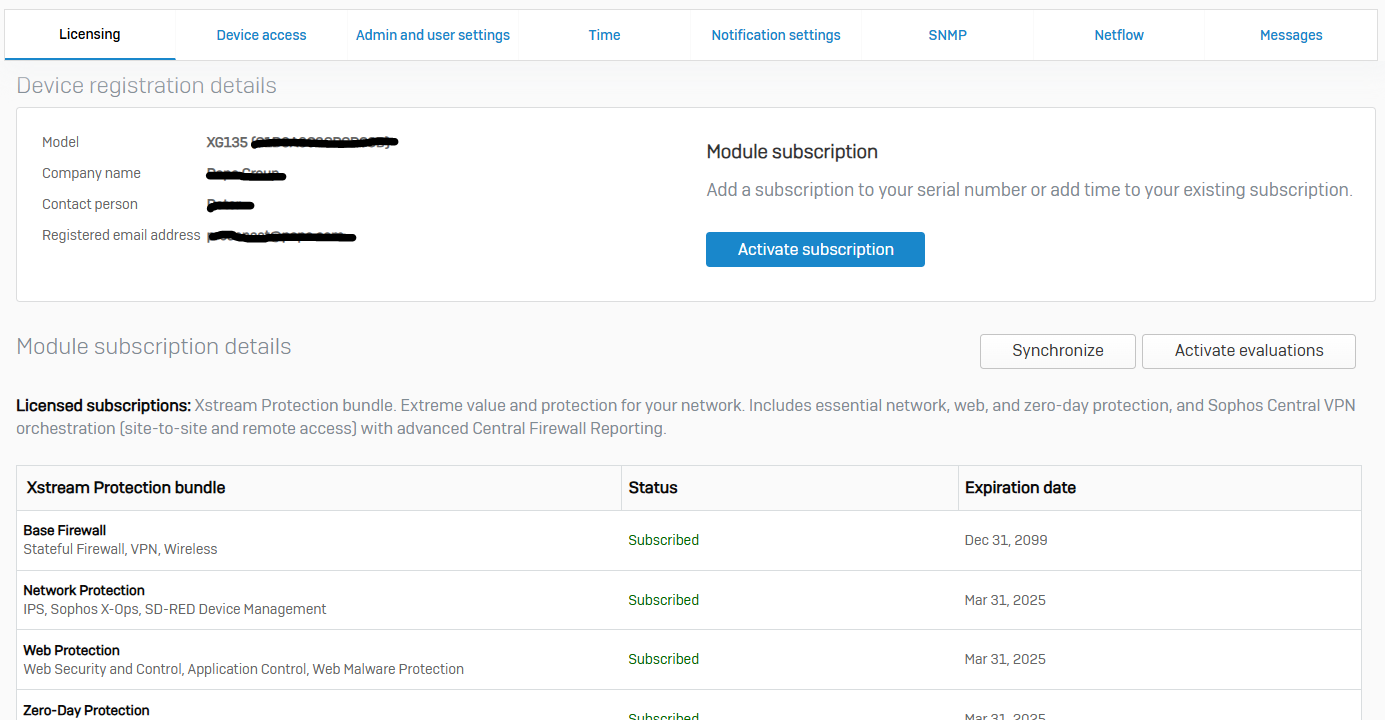Click the Synchronize button

point(1058,351)
